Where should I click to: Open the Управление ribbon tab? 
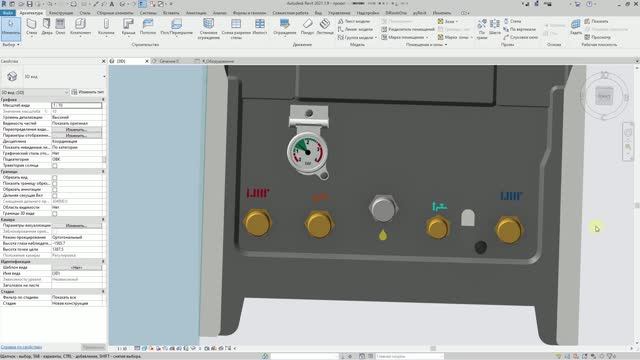(x=339, y=13)
